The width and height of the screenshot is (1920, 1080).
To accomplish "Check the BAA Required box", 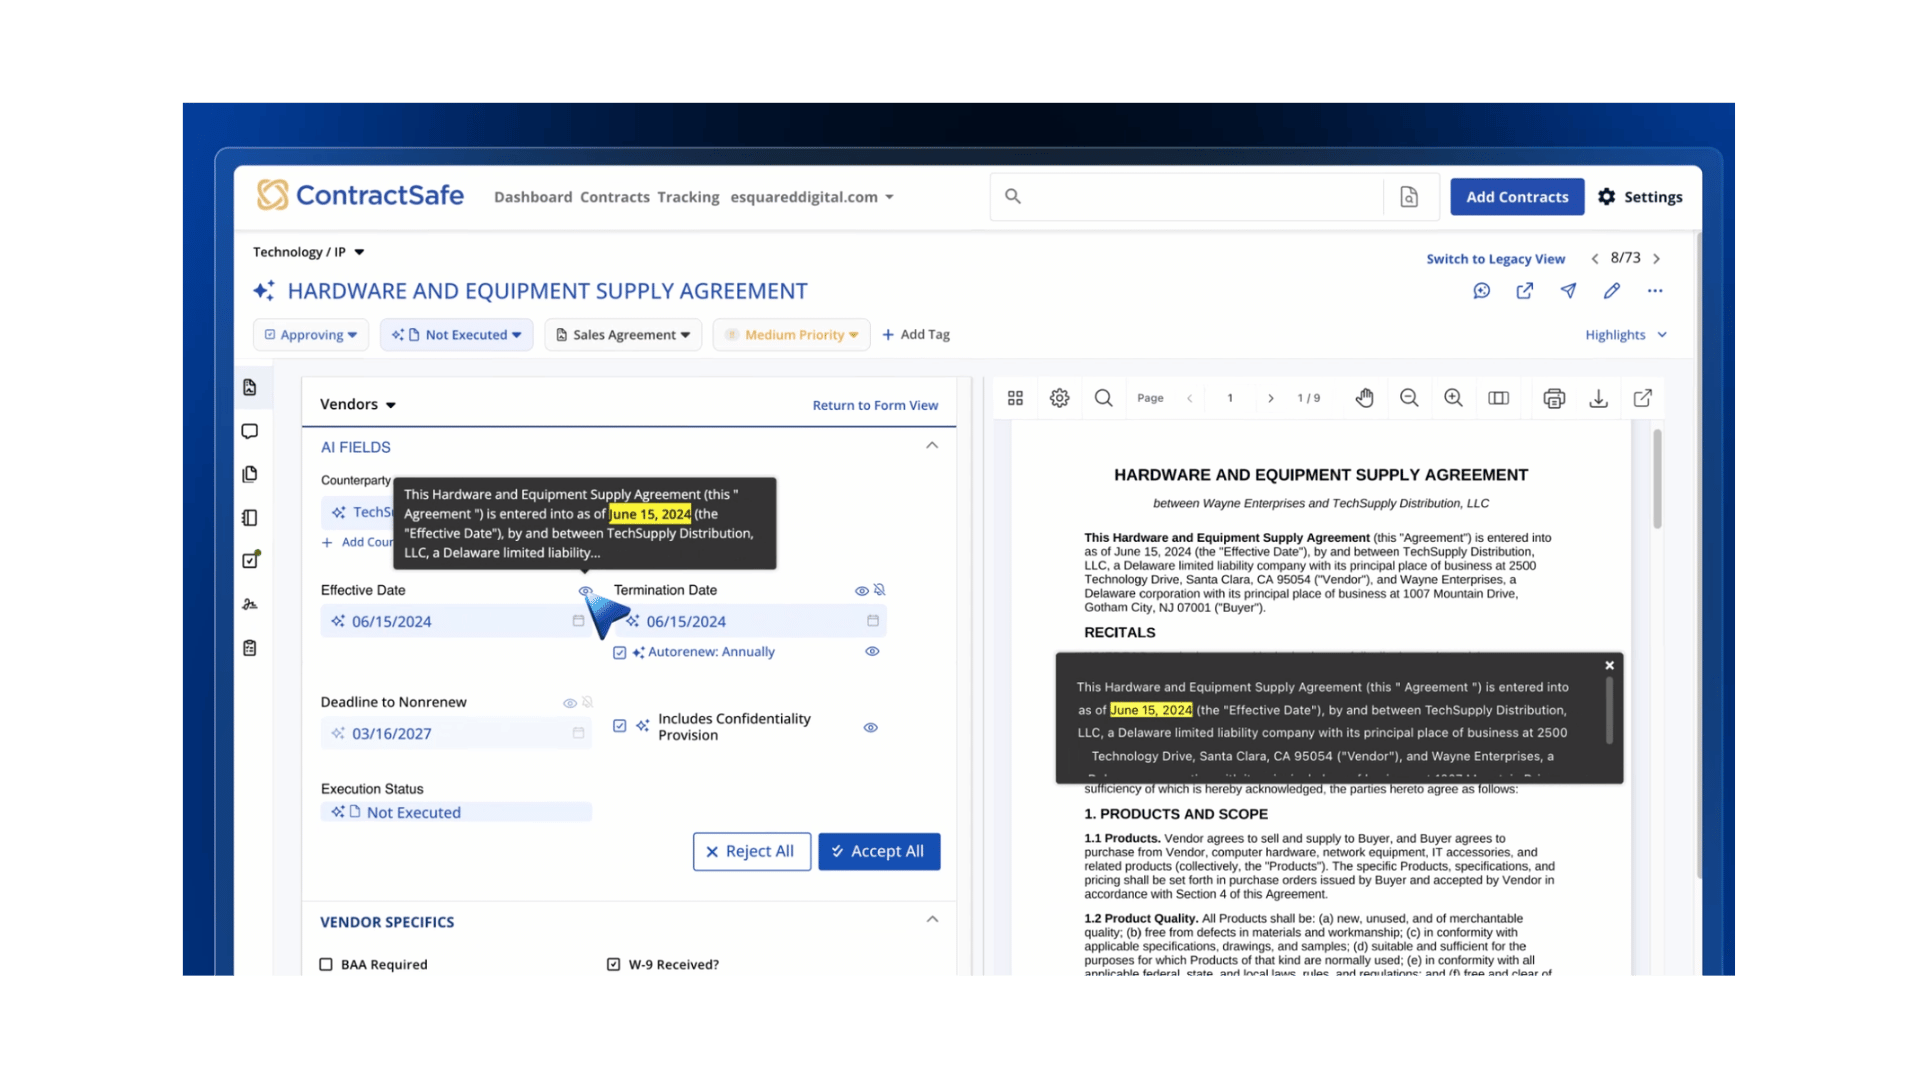I will 326,965.
